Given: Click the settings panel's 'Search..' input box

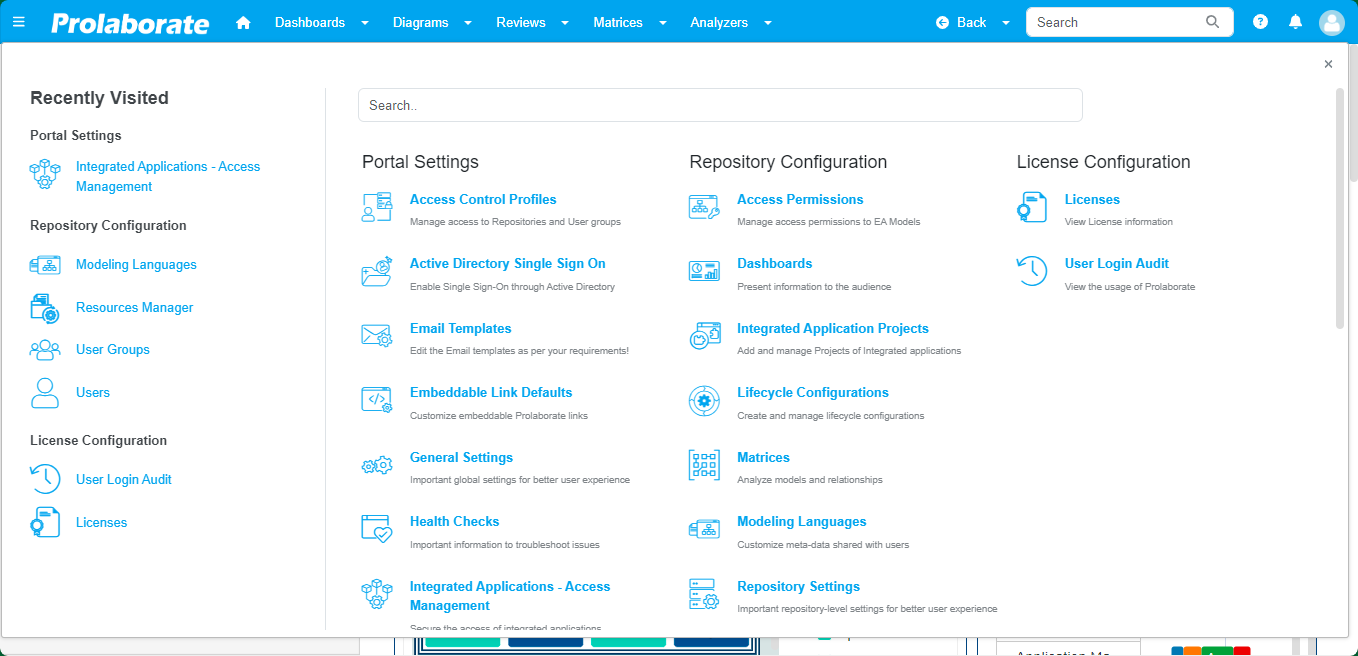Looking at the screenshot, I should pyautogui.click(x=720, y=105).
